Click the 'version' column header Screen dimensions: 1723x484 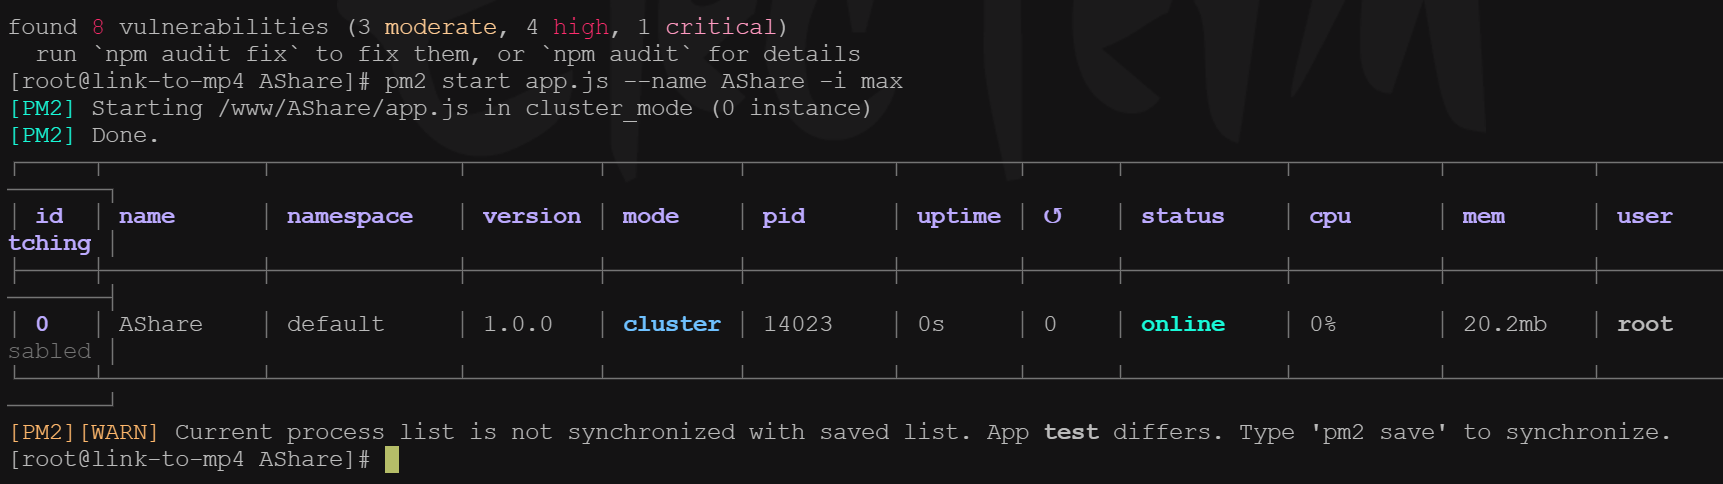coord(531,216)
